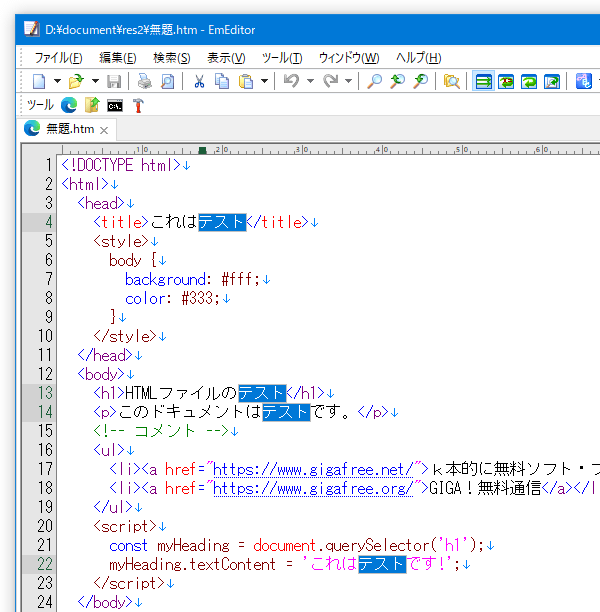
Task: Click the Open file folder icon
Action: tap(76, 81)
